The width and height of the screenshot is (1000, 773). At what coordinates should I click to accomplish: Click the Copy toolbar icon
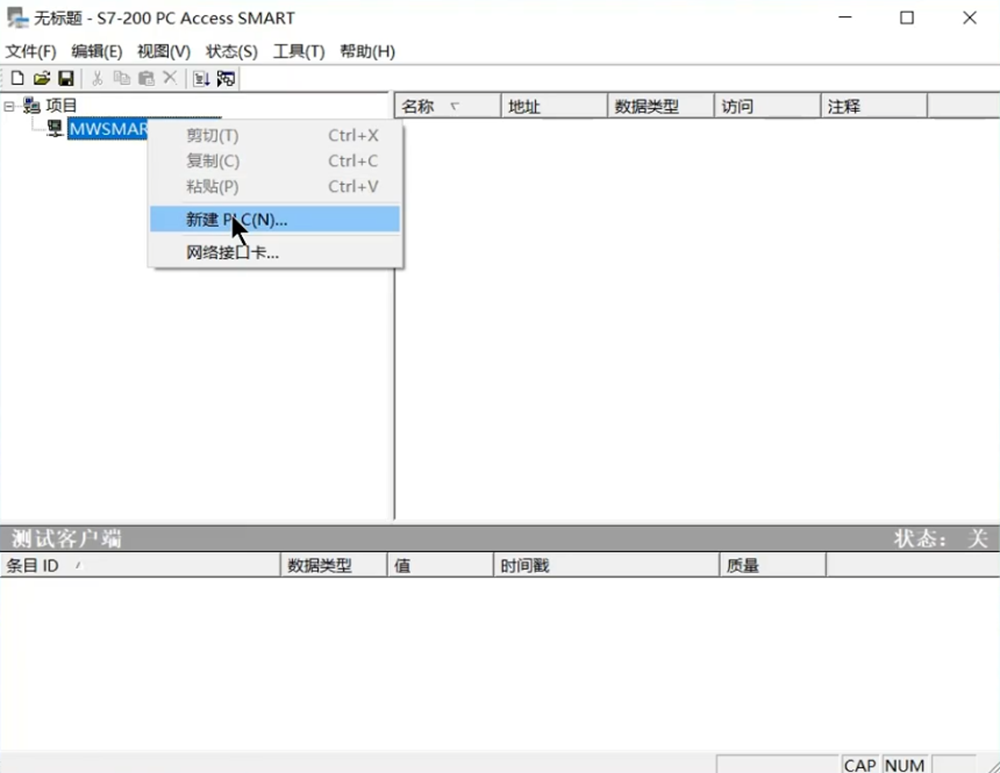(121, 78)
